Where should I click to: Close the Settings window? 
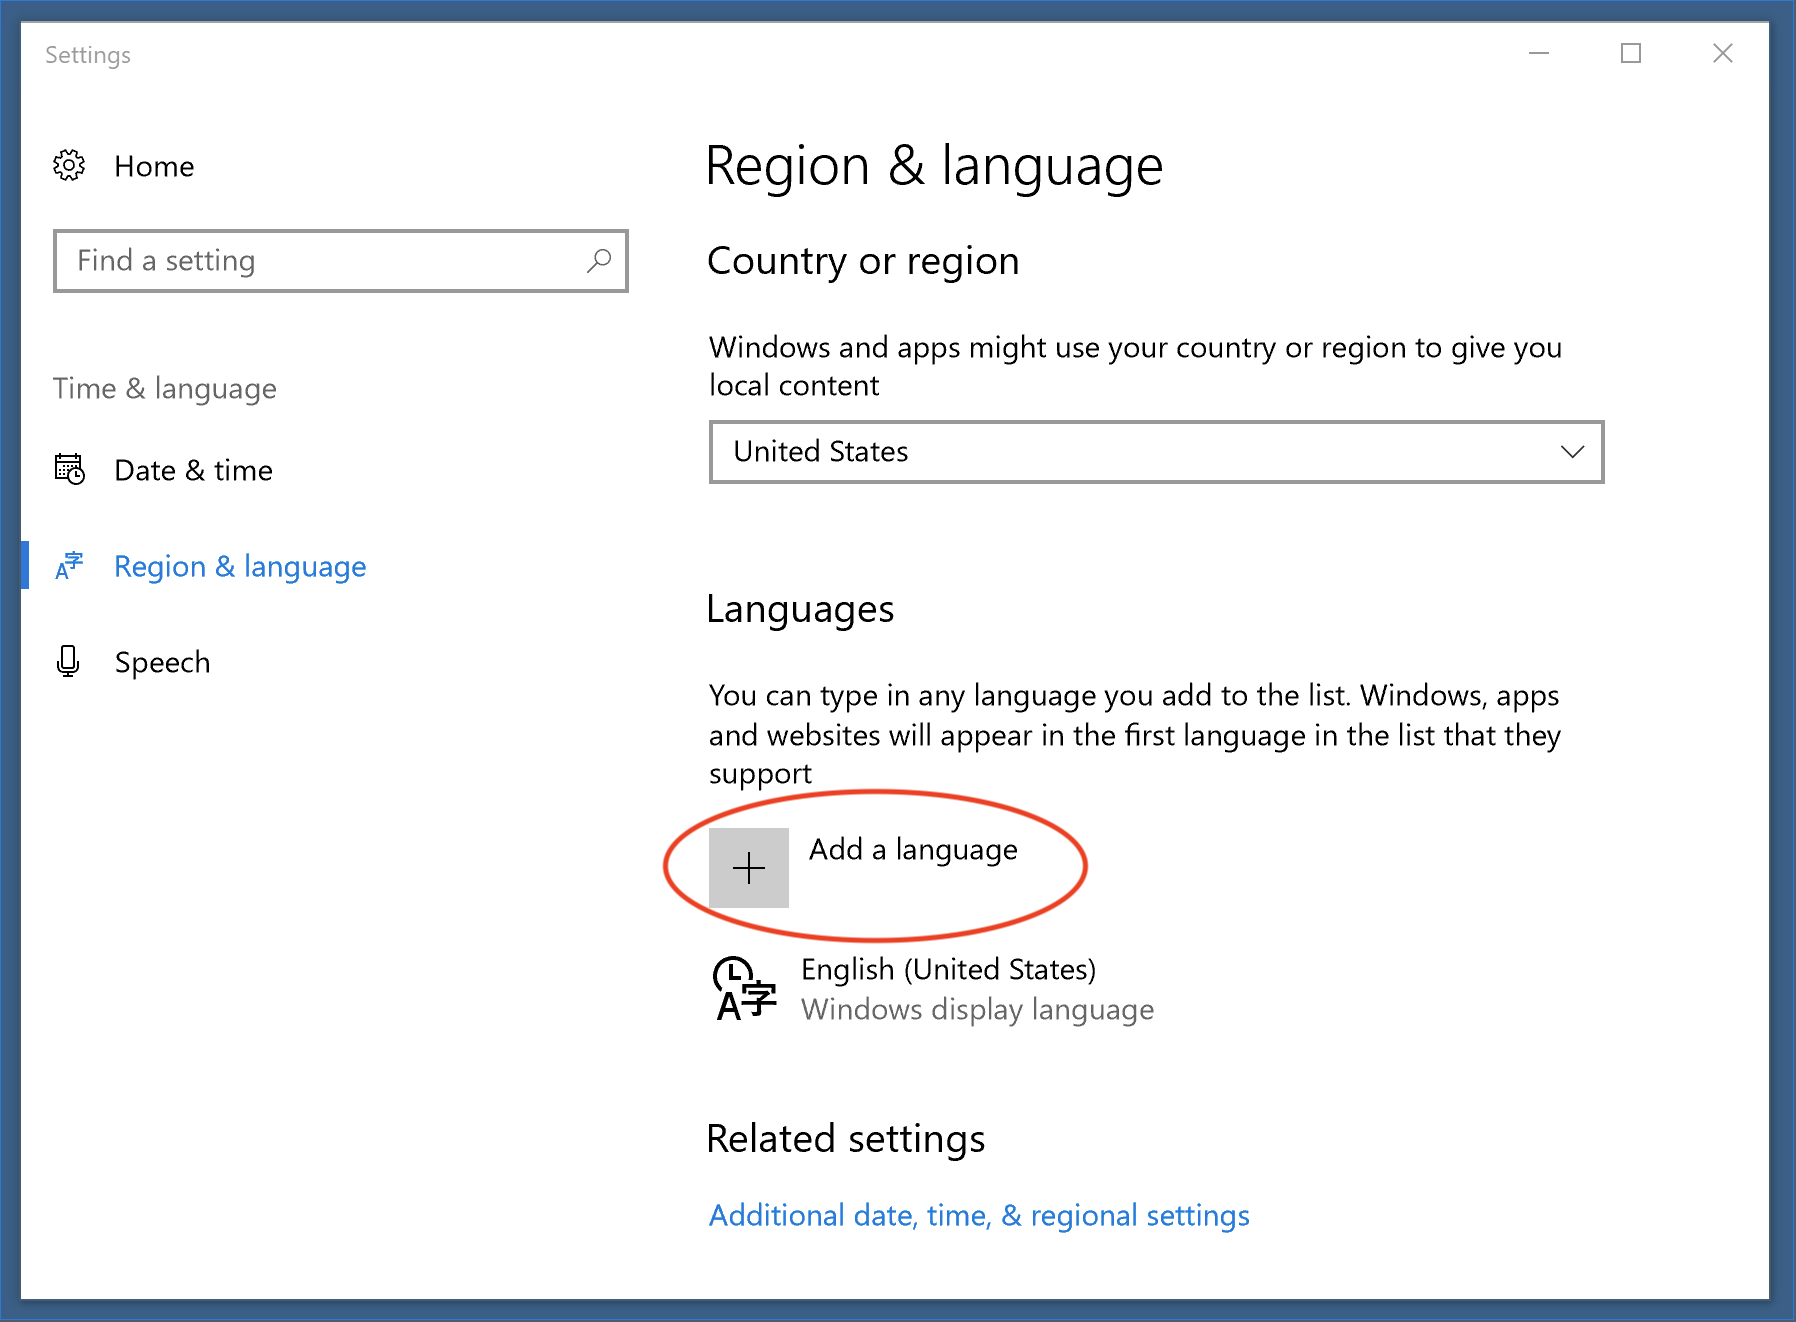(x=1722, y=53)
